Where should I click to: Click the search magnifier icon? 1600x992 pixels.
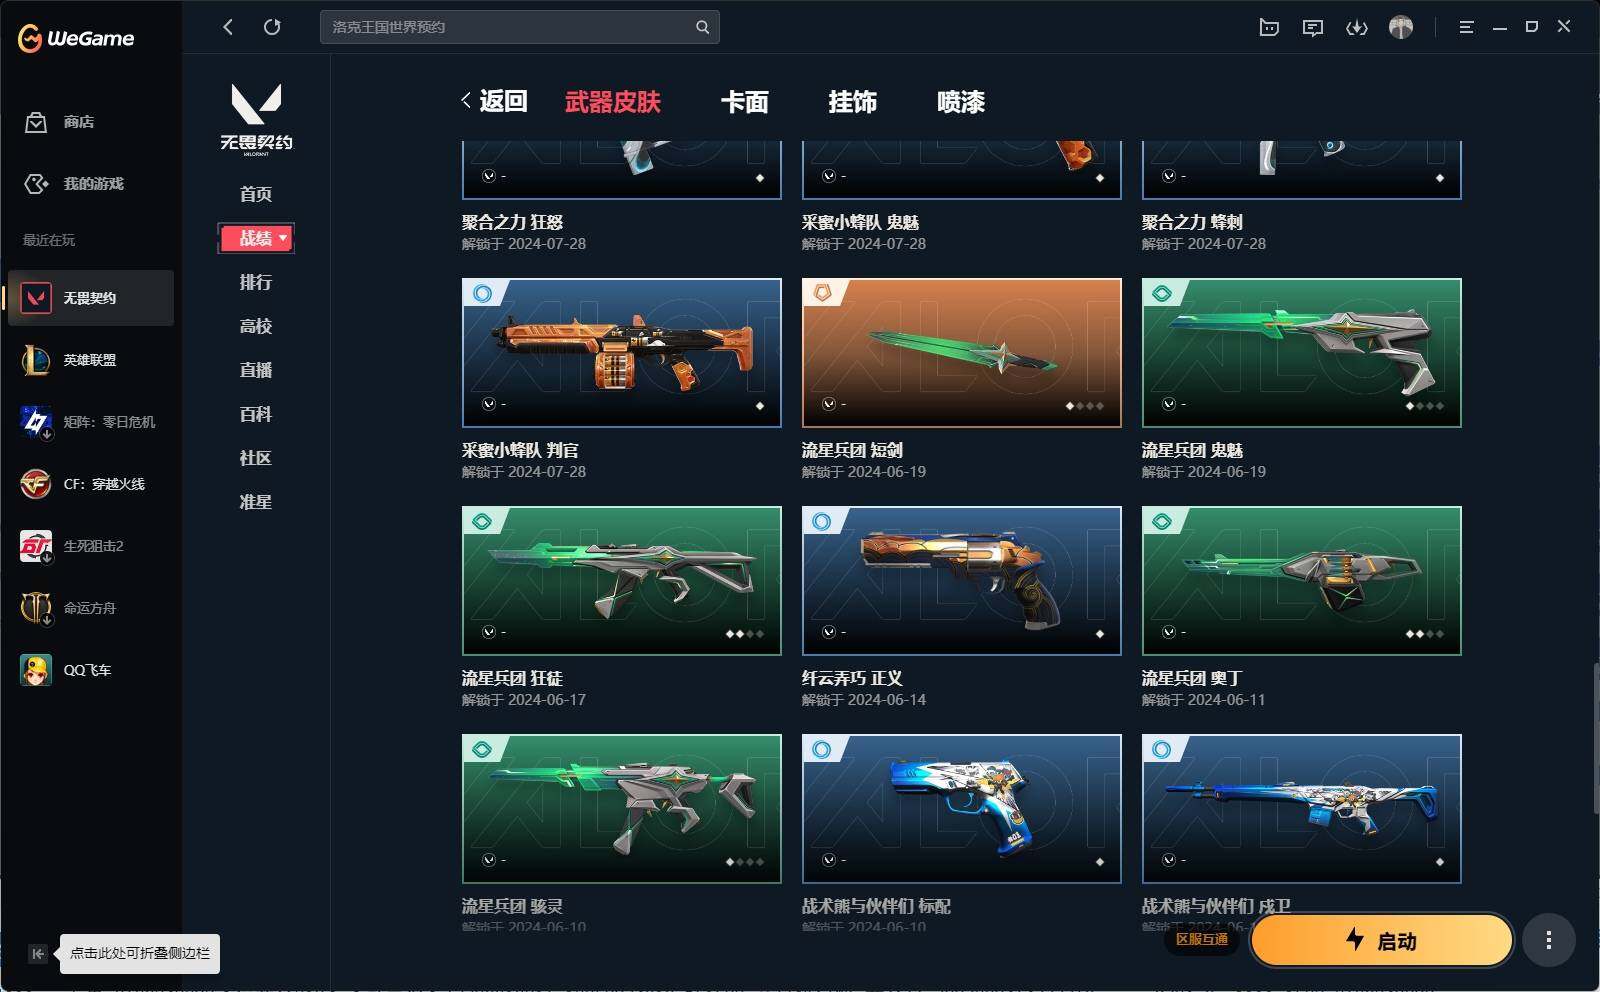pyautogui.click(x=702, y=27)
